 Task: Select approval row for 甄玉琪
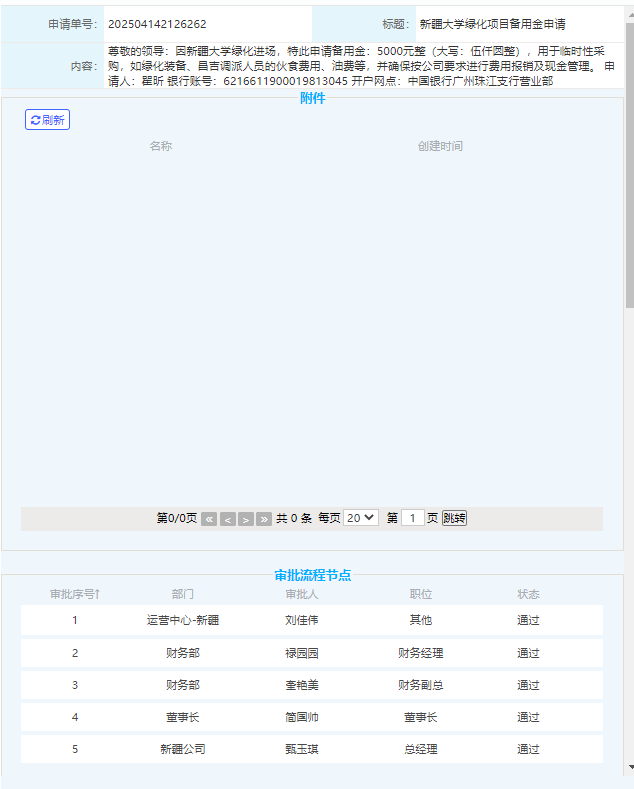[301, 749]
